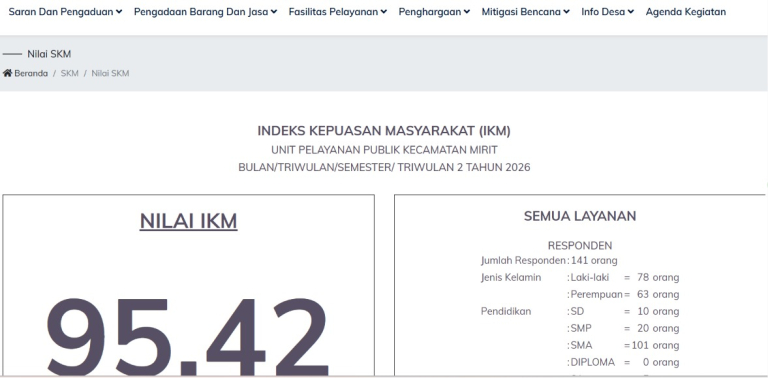
Task: Click the Nilai SKM page title
Action: [49, 54]
